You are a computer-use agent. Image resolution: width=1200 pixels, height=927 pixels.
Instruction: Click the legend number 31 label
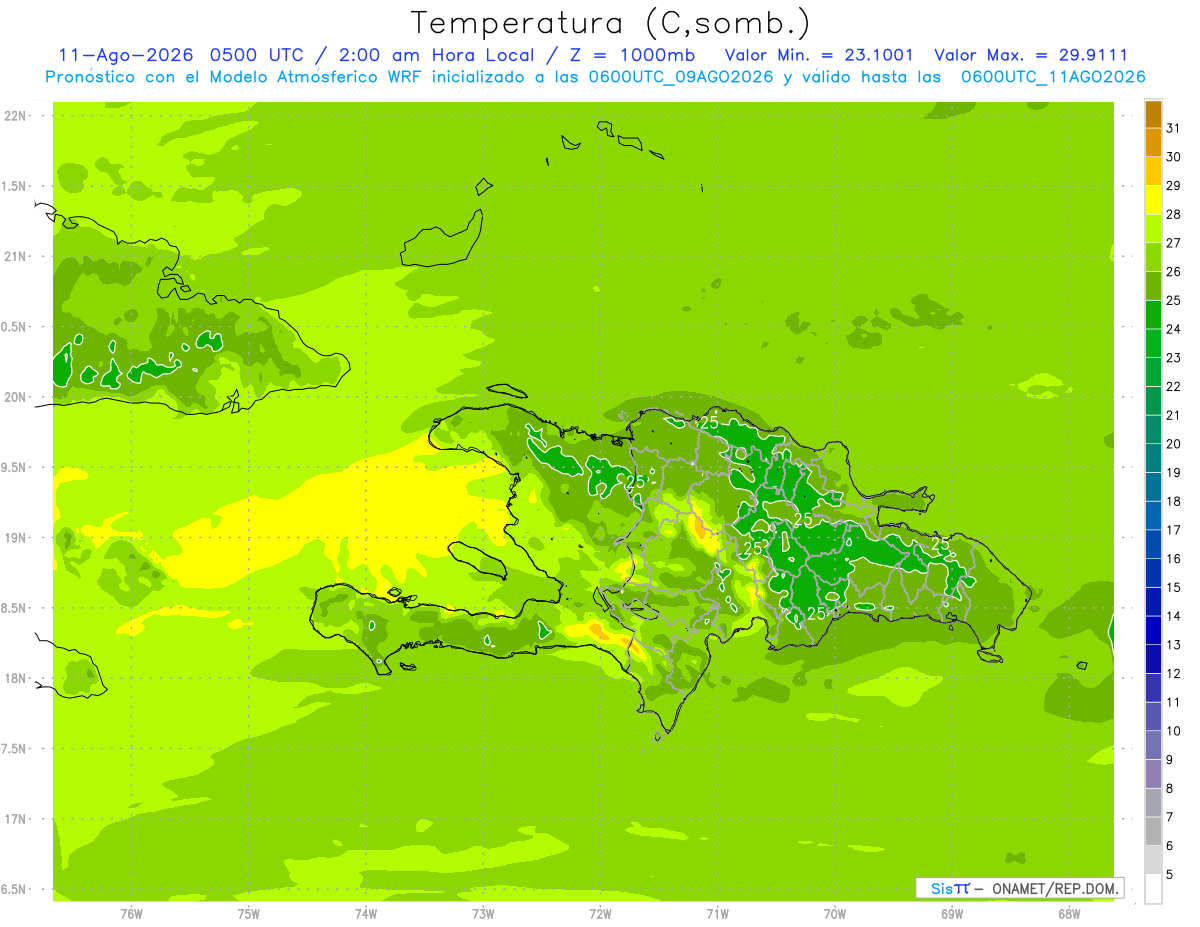click(1174, 128)
